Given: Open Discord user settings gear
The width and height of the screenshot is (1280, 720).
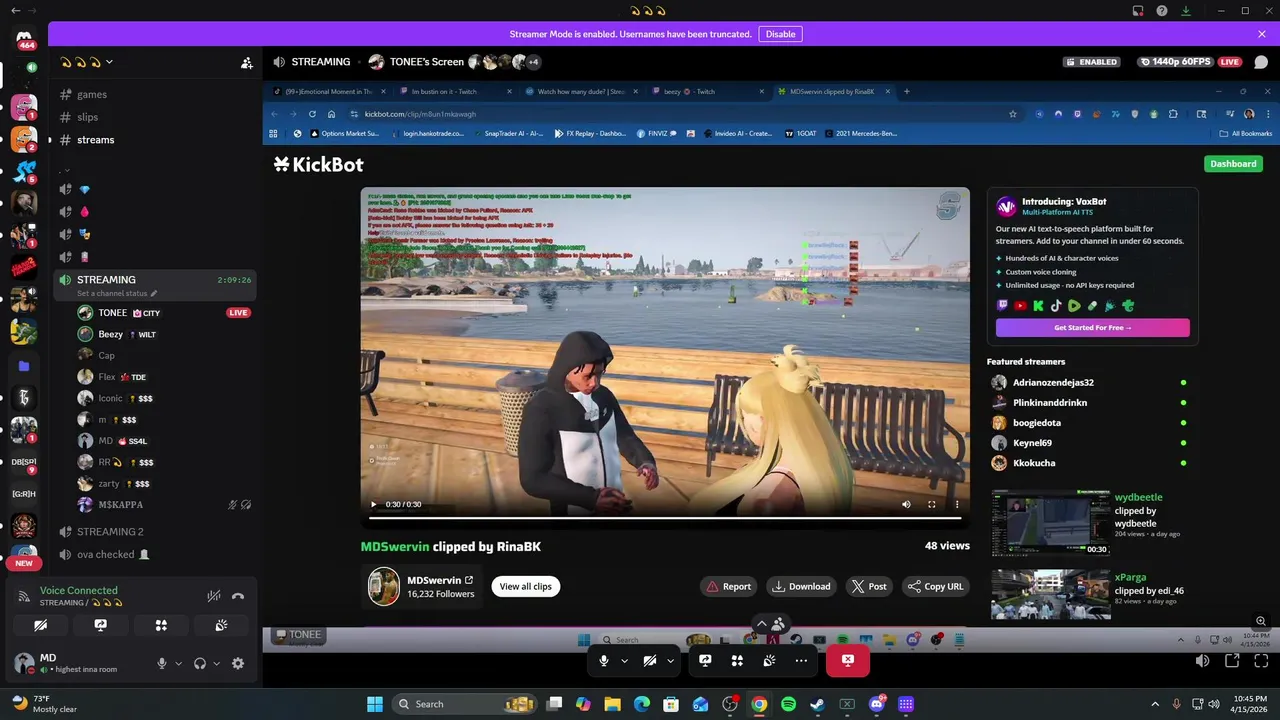Looking at the screenshot, I should click(x=238, y=663).
